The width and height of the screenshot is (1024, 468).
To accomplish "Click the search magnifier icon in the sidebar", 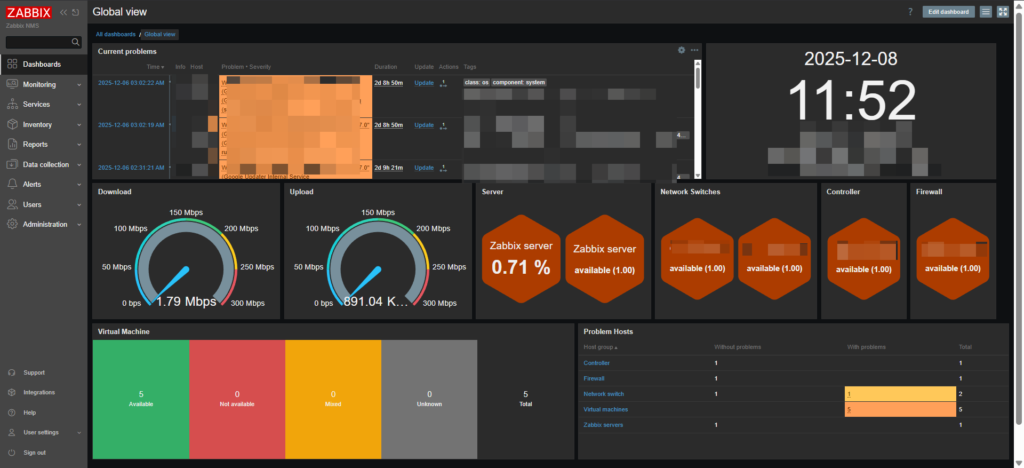I will (x=75, y=42).
